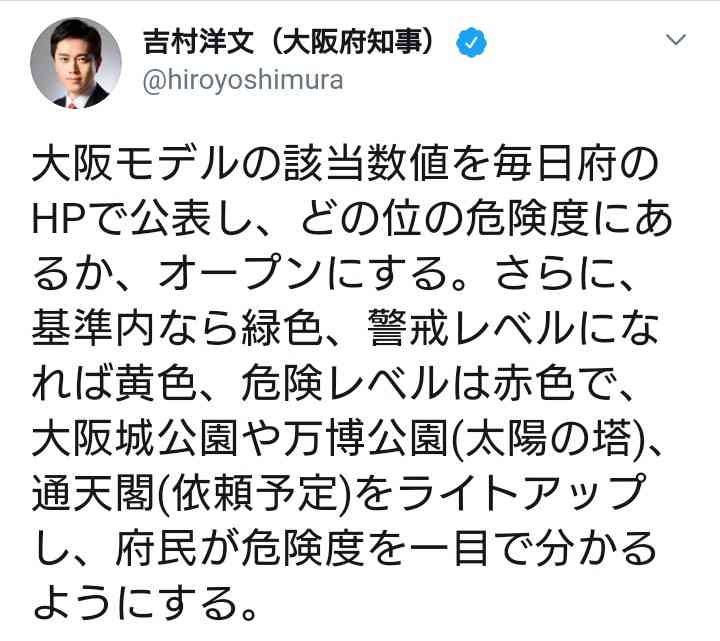720x641 pixels.
Task: Click the phrase 大阪城公園 in the tweet
Action: pos(135,438)
